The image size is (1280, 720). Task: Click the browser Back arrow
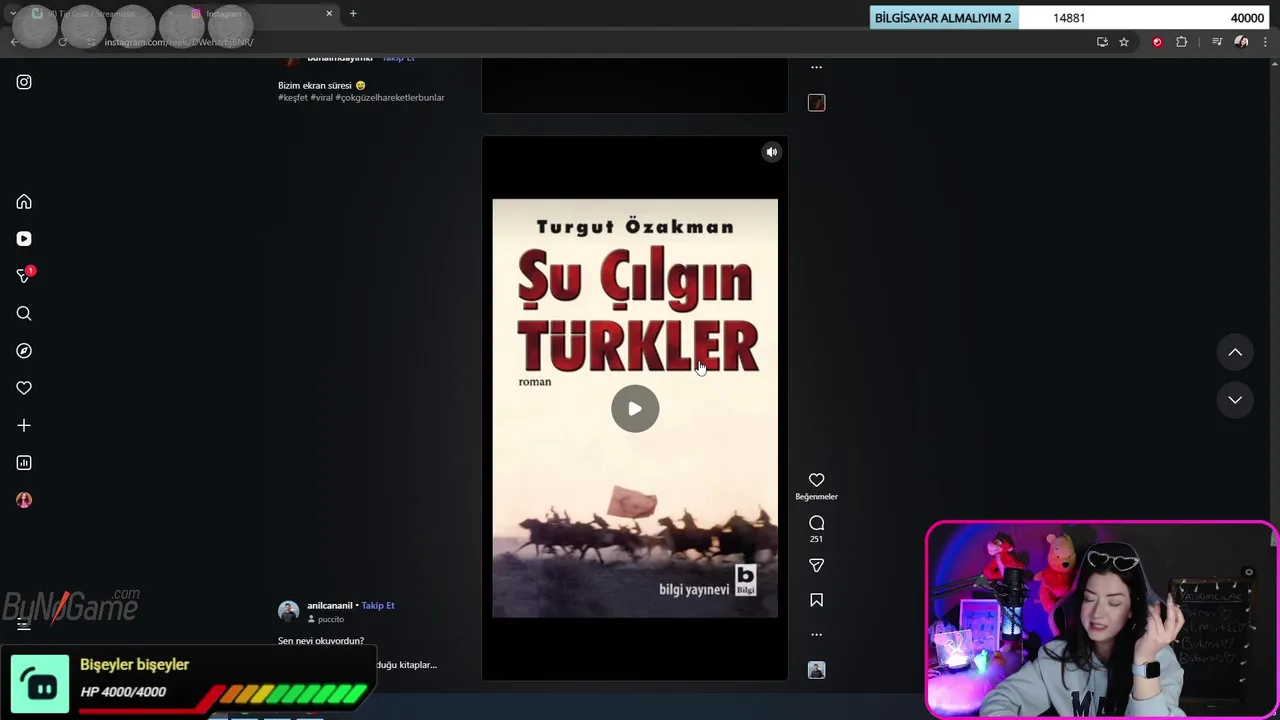[14, 42]
